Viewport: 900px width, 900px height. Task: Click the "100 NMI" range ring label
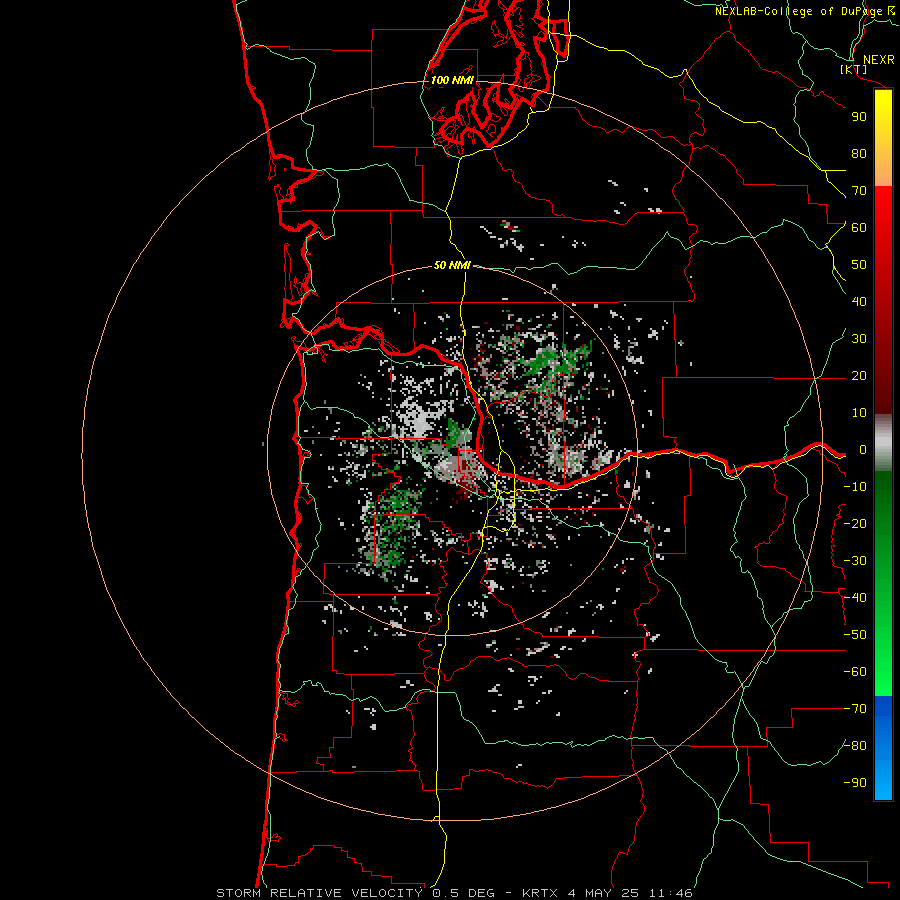click(452, 80)
